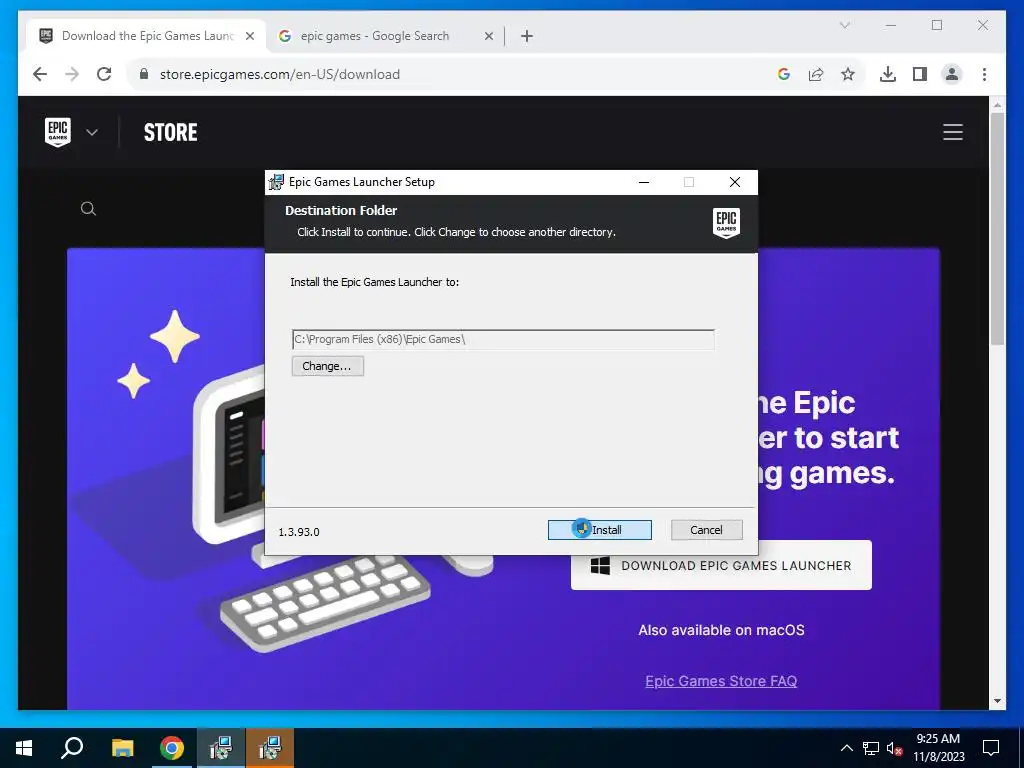The height and width of the screenshot is (768, 1024).
Task: Click the network icon in system tray
Action: (871, 748)
